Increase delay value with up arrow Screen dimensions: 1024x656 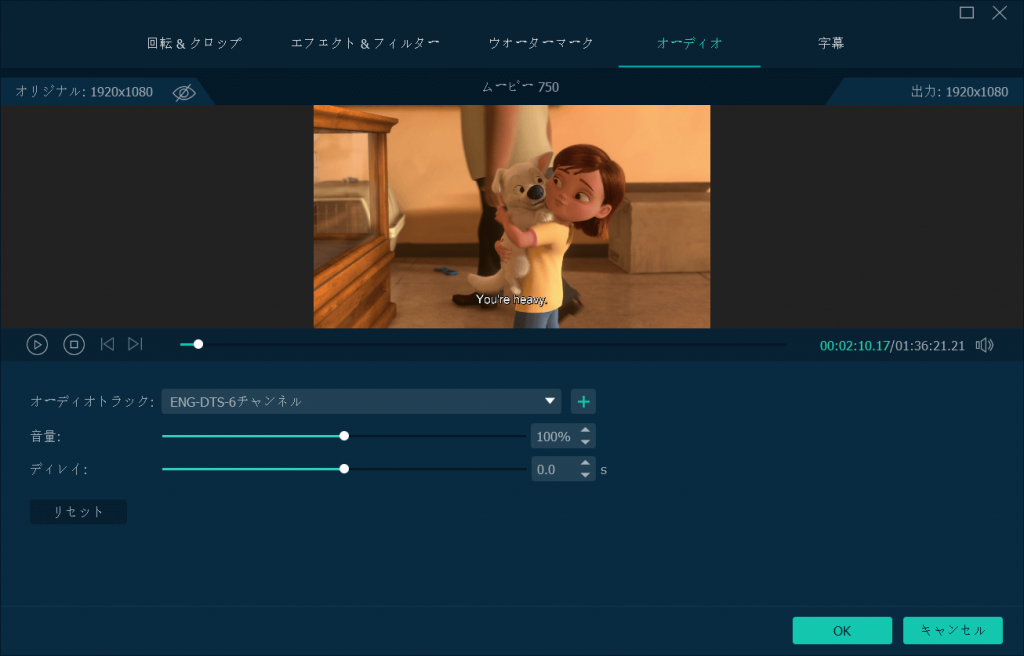(586, 463)
